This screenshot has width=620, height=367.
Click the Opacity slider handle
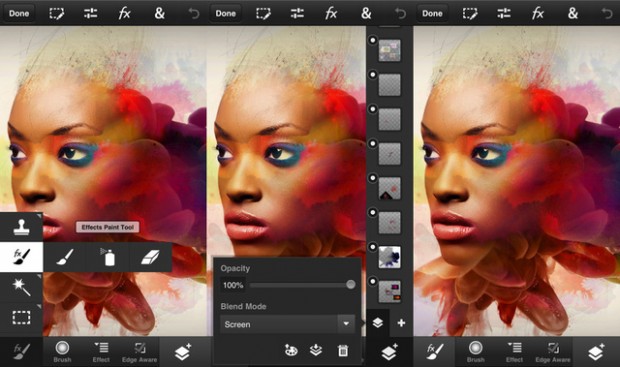click(x=350, y=285)
